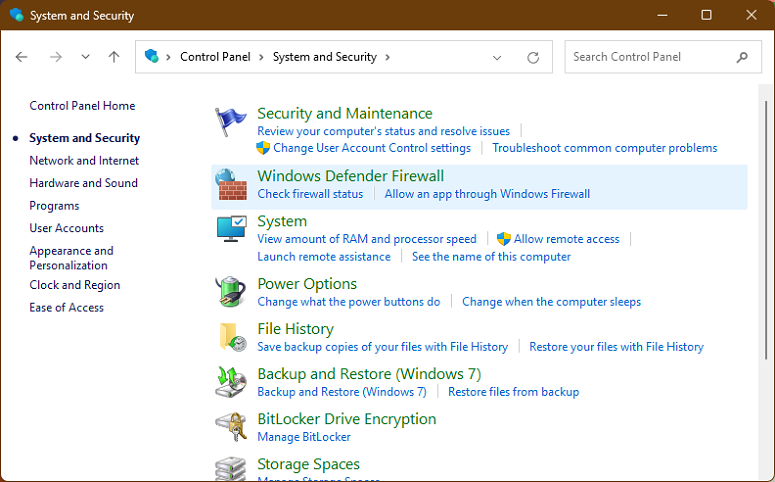Click the Control Panel icon in address bar
Viewport: 775px width, 482px height.
click(x=152, y=56)
